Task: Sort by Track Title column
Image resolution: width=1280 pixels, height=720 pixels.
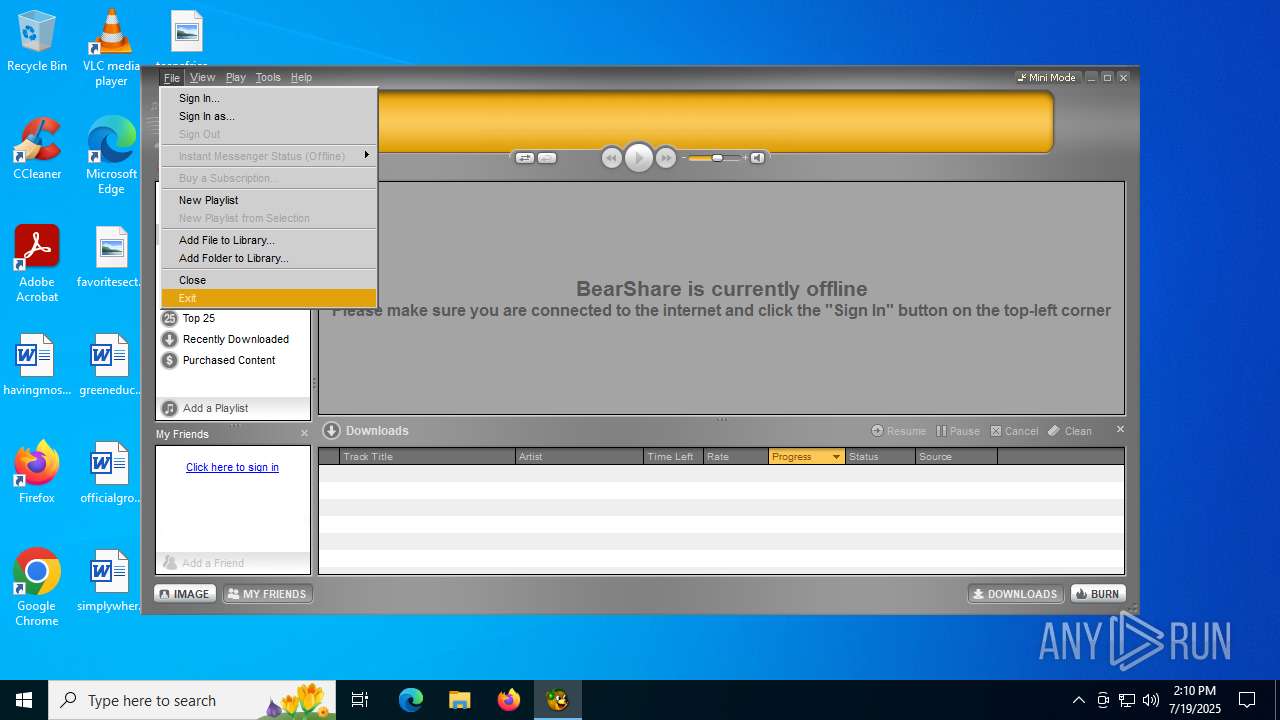Action: 427,456
